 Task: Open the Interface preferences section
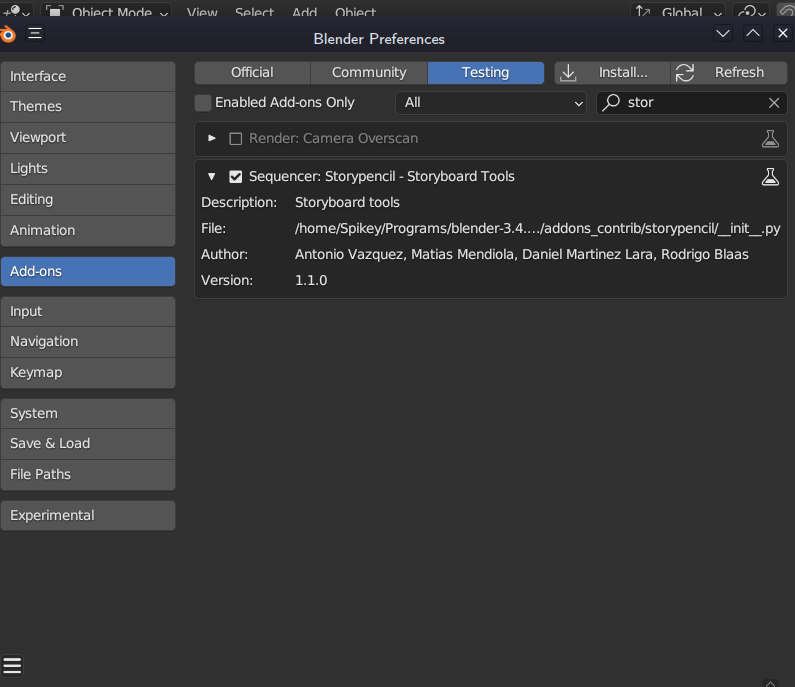88,77
